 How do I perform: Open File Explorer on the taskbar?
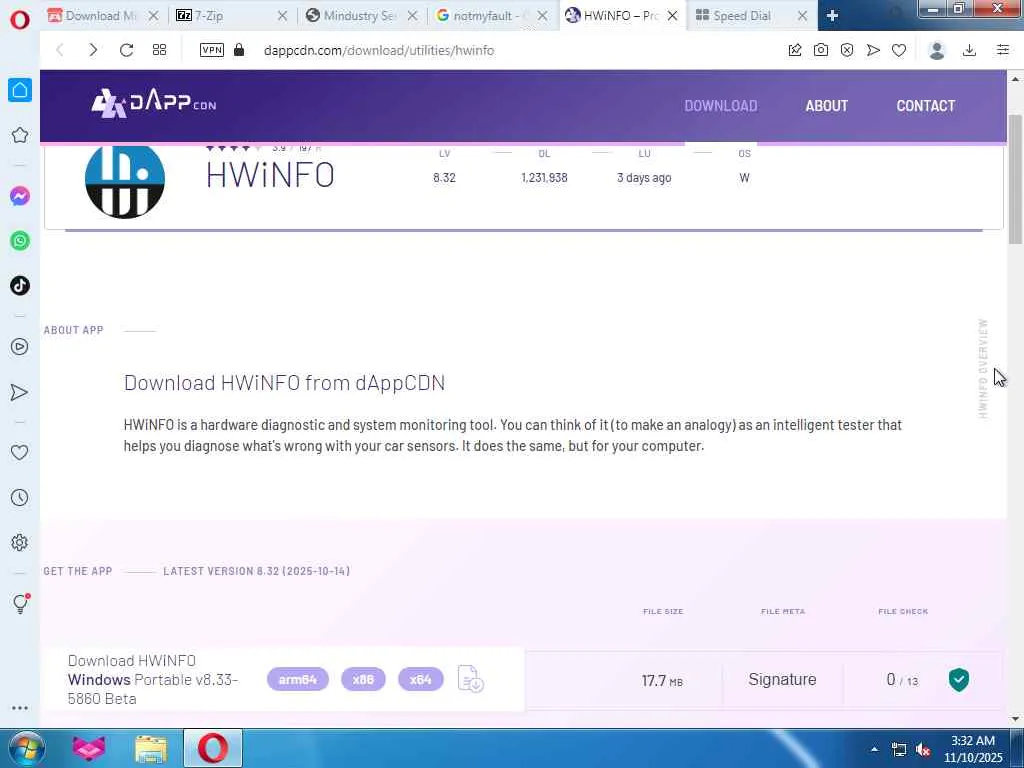coord(151,750)
